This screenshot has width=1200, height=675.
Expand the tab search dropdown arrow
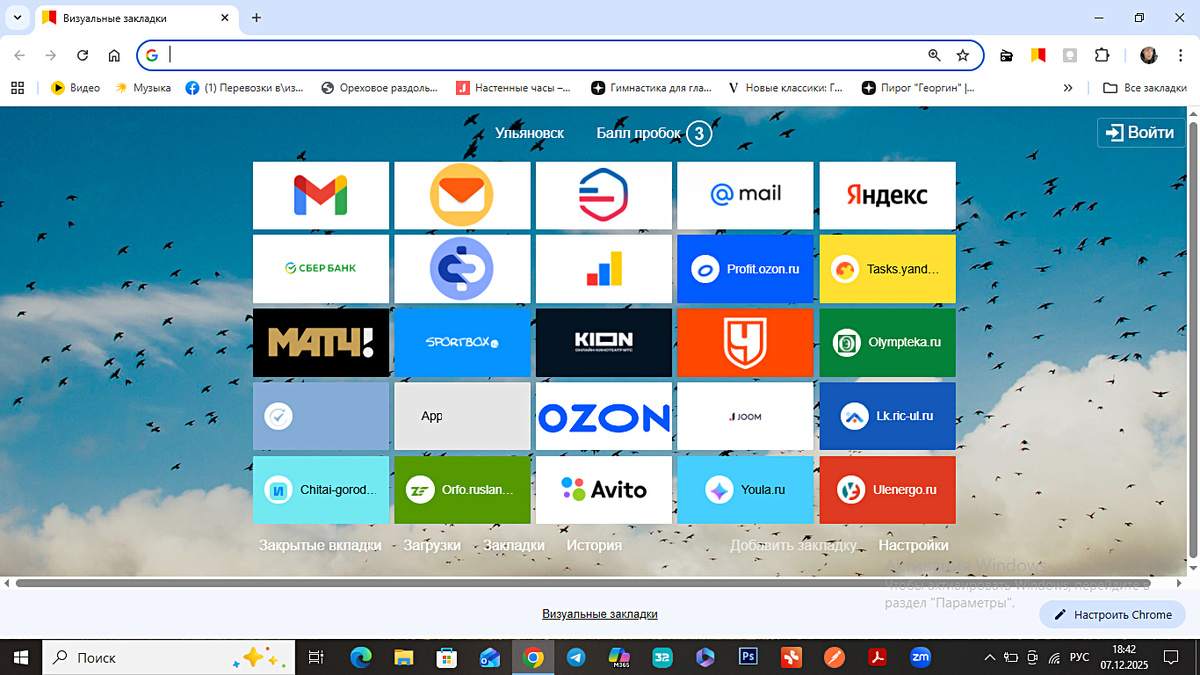(18, 18)
